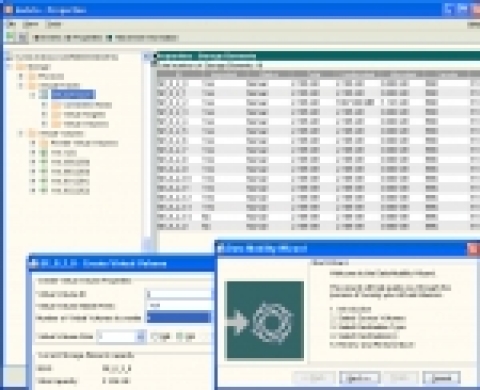Select the first radio button next to the unit dropdown
The image size is (480, 390).
point(155,337)
